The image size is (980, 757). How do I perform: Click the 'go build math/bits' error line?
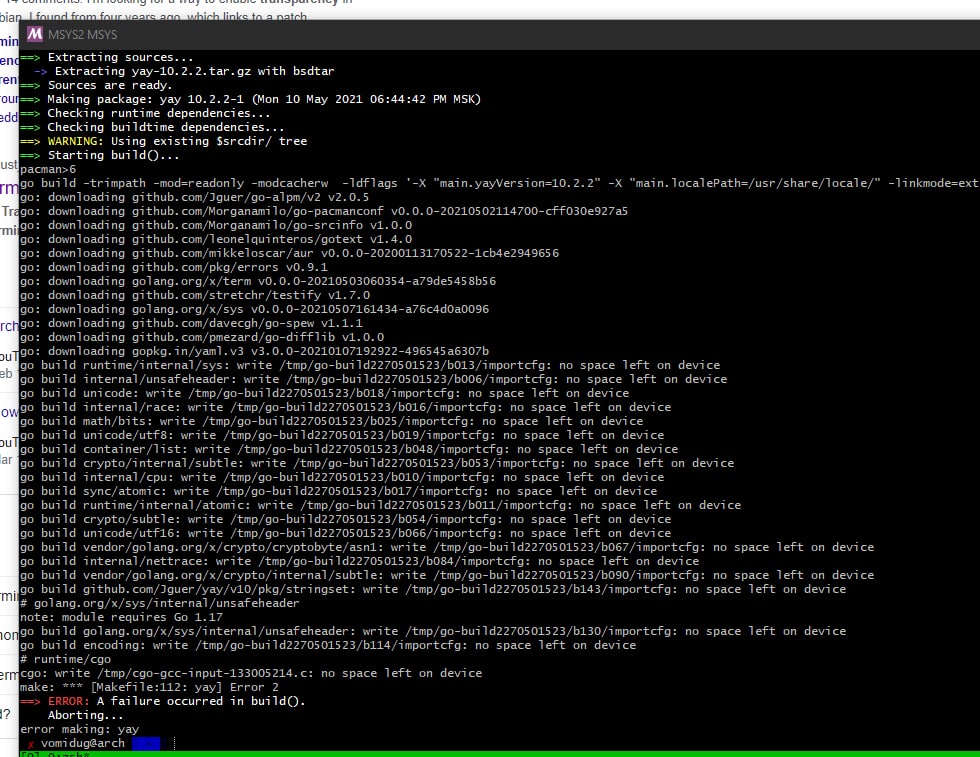[331, 421]
